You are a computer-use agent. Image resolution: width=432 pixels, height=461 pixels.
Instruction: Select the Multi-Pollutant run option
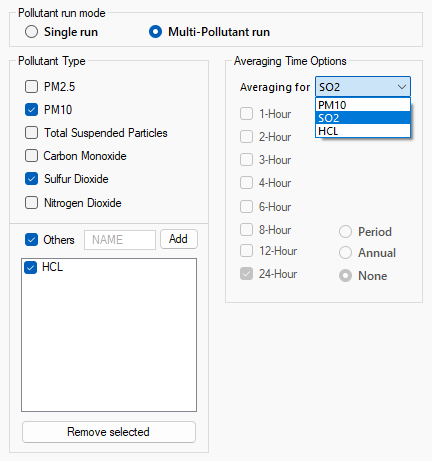(x=155, y=32)
